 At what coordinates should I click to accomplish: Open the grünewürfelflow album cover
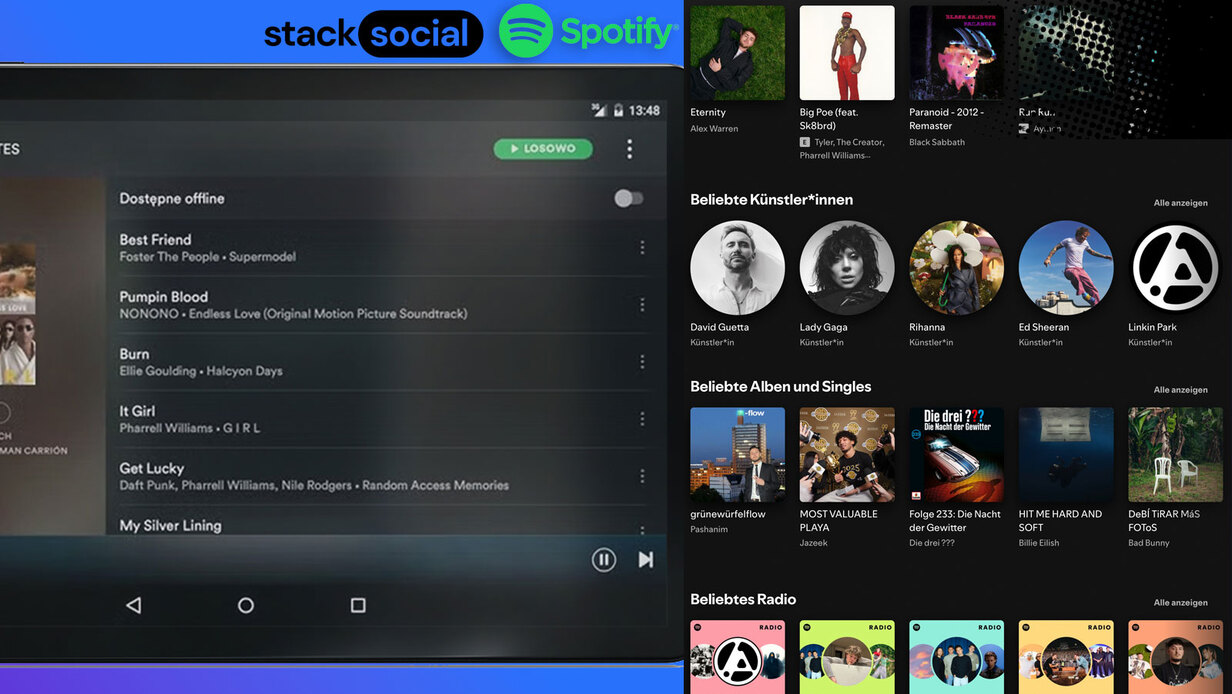coord(738,454)
